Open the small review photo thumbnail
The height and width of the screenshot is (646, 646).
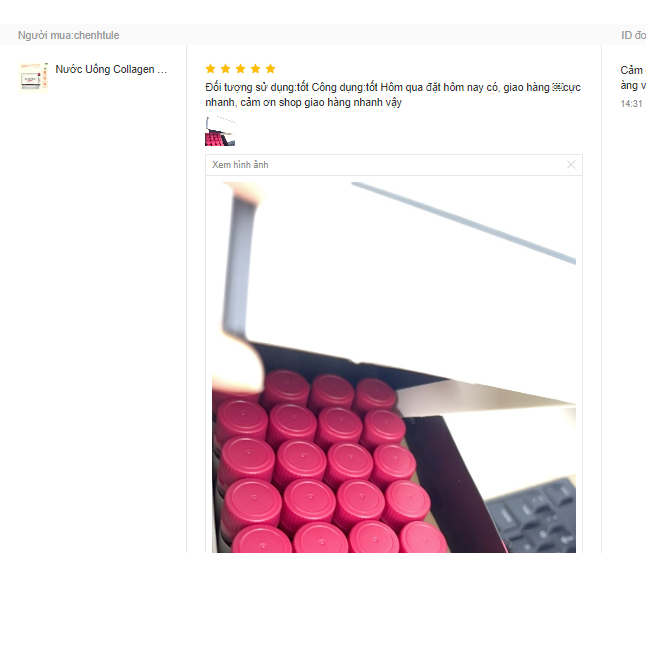click(x=220, y=131)
